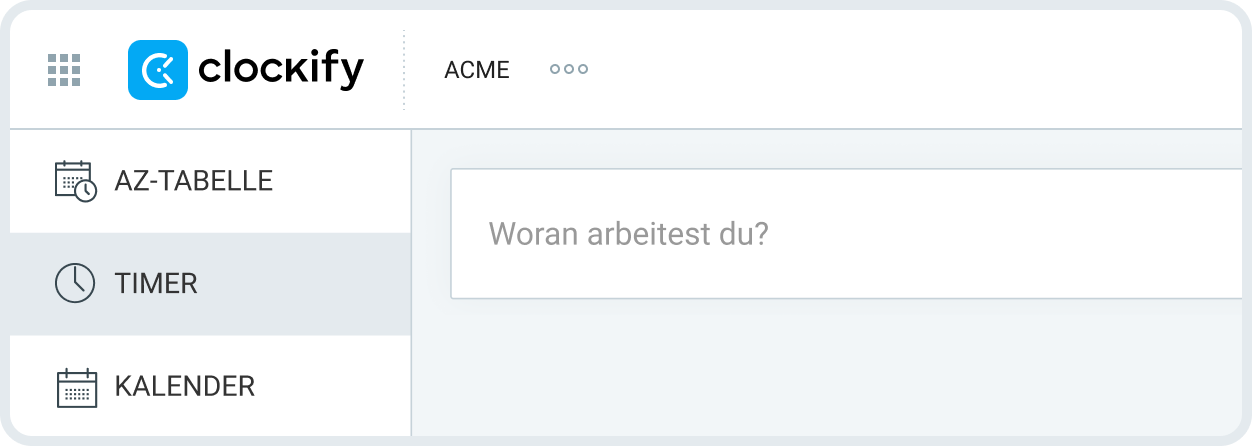Select the ACME workspace name

tap(477, 70)
